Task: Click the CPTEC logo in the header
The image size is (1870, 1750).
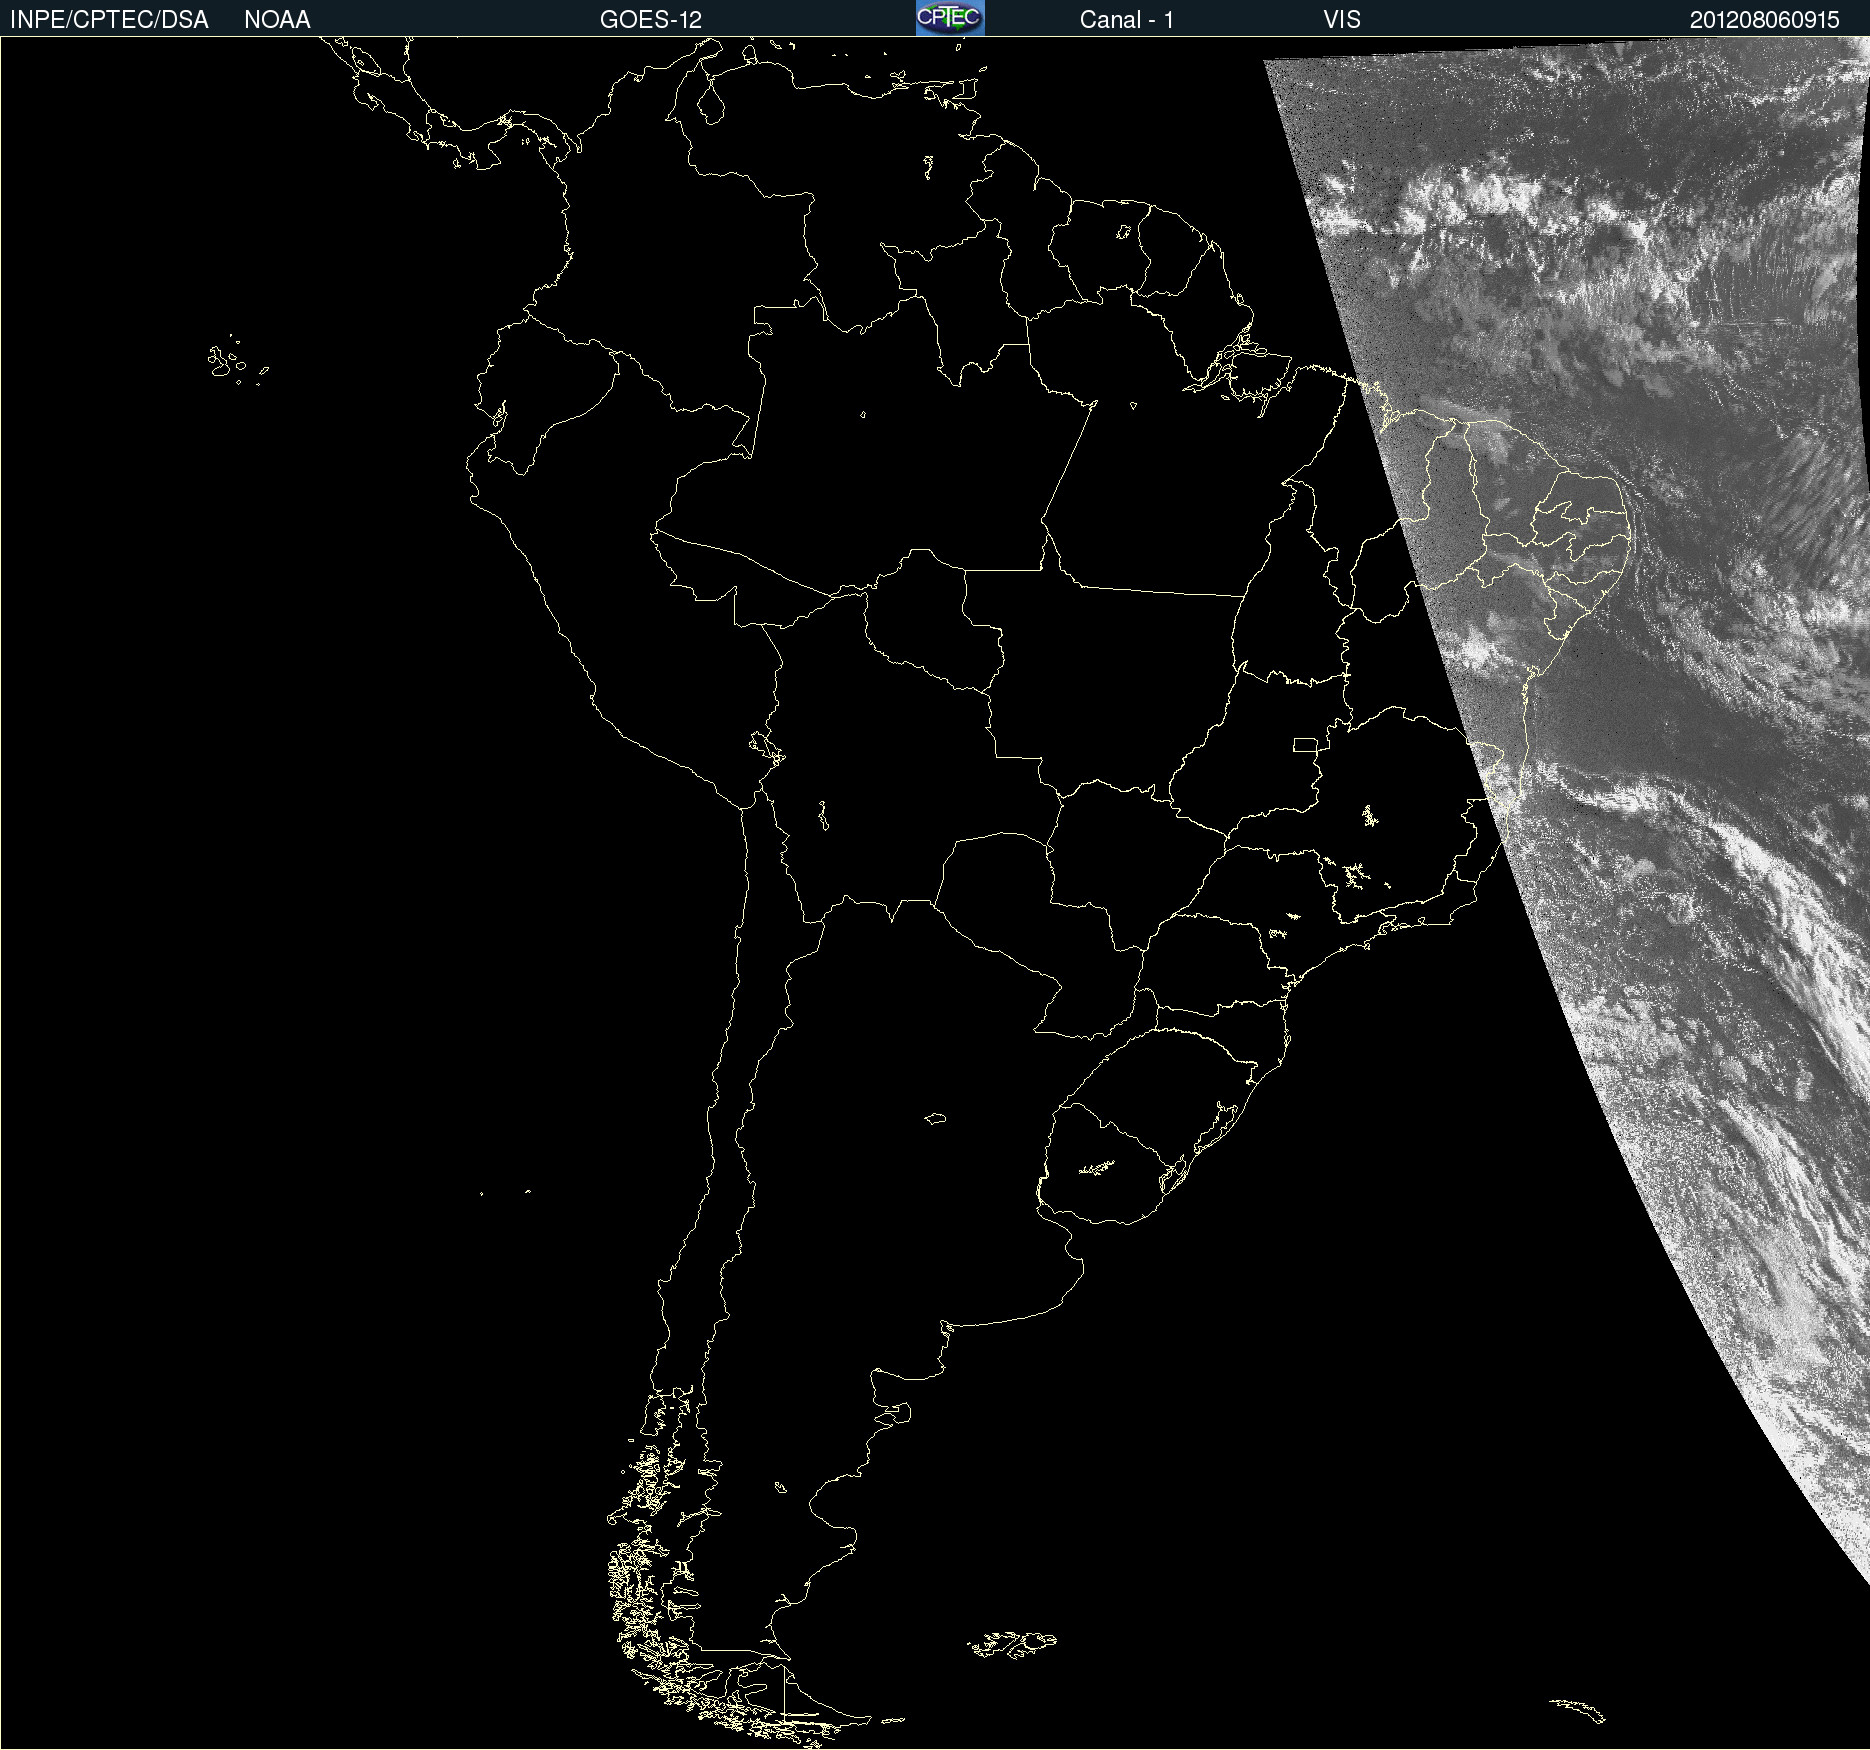Action: 950,18
